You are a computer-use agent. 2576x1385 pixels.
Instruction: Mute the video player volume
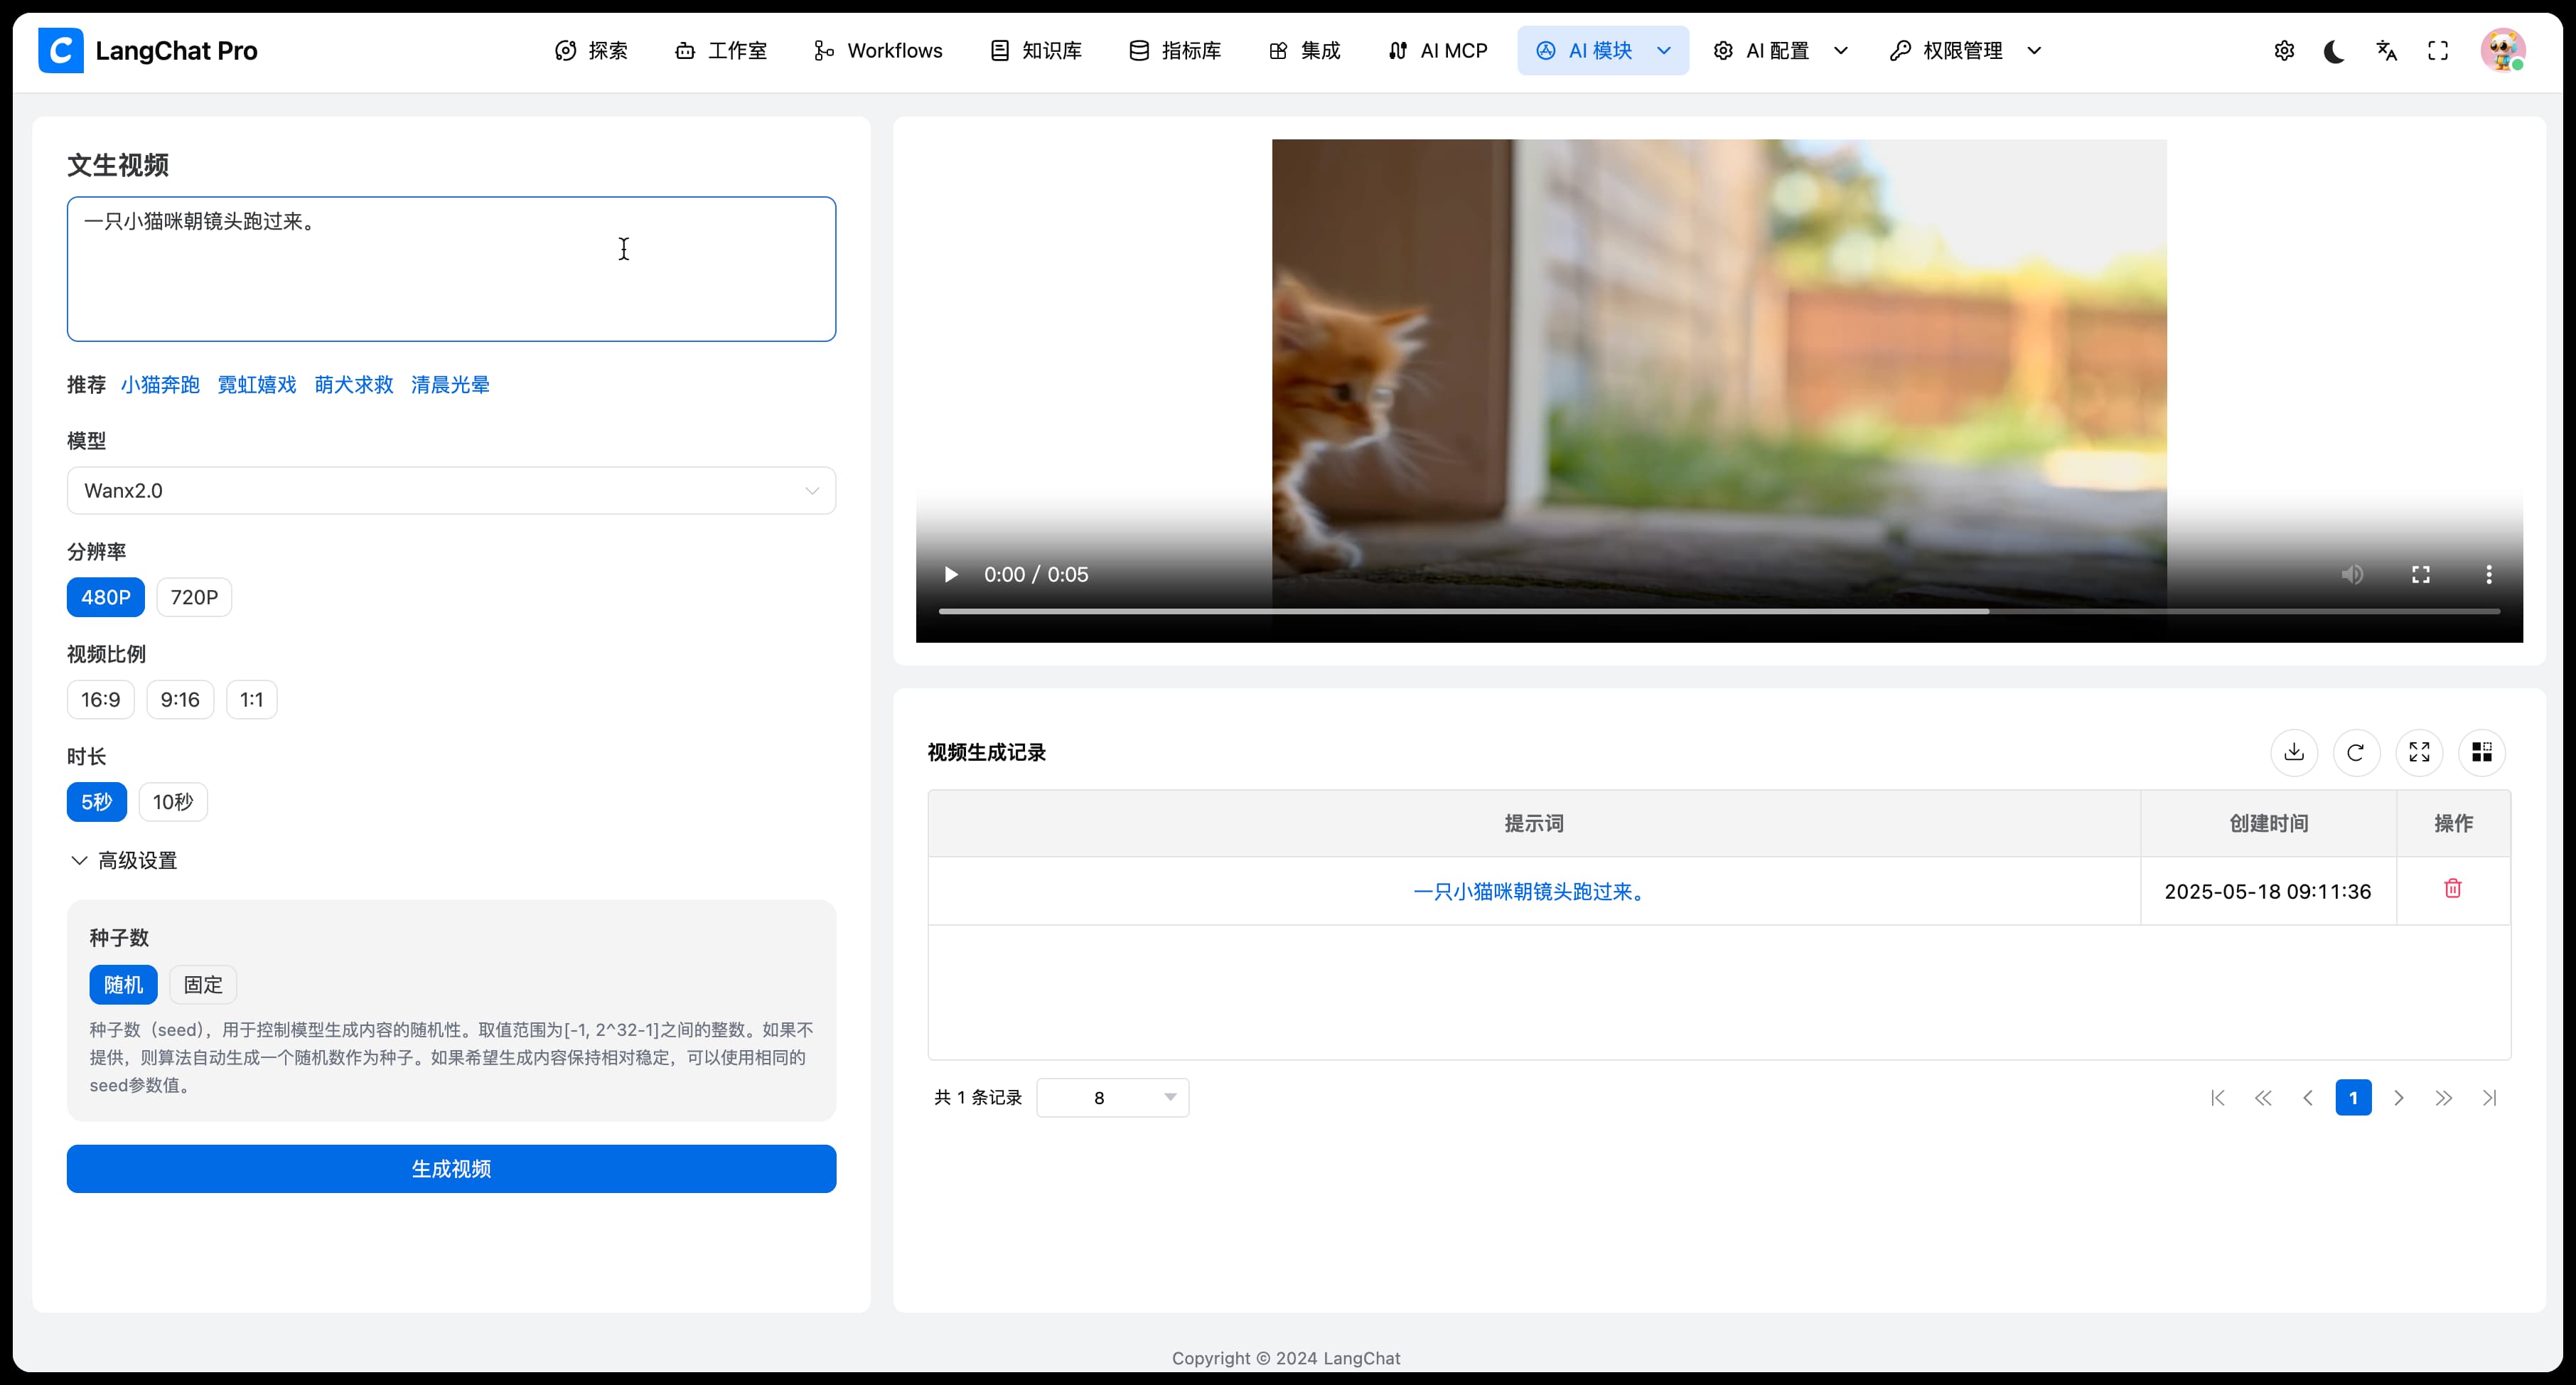pyautogui.click(x=2352, y=574)
